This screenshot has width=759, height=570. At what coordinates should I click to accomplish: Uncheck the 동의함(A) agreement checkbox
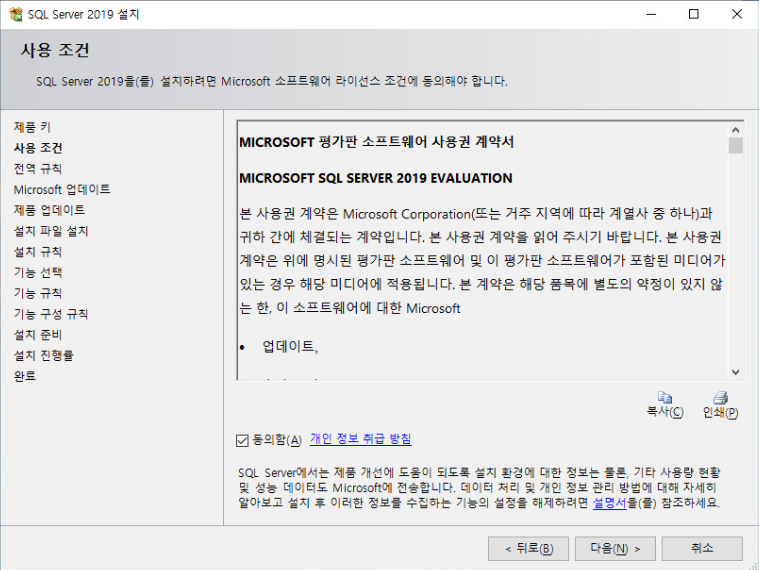pyautogui.click(x=242, y=440)
